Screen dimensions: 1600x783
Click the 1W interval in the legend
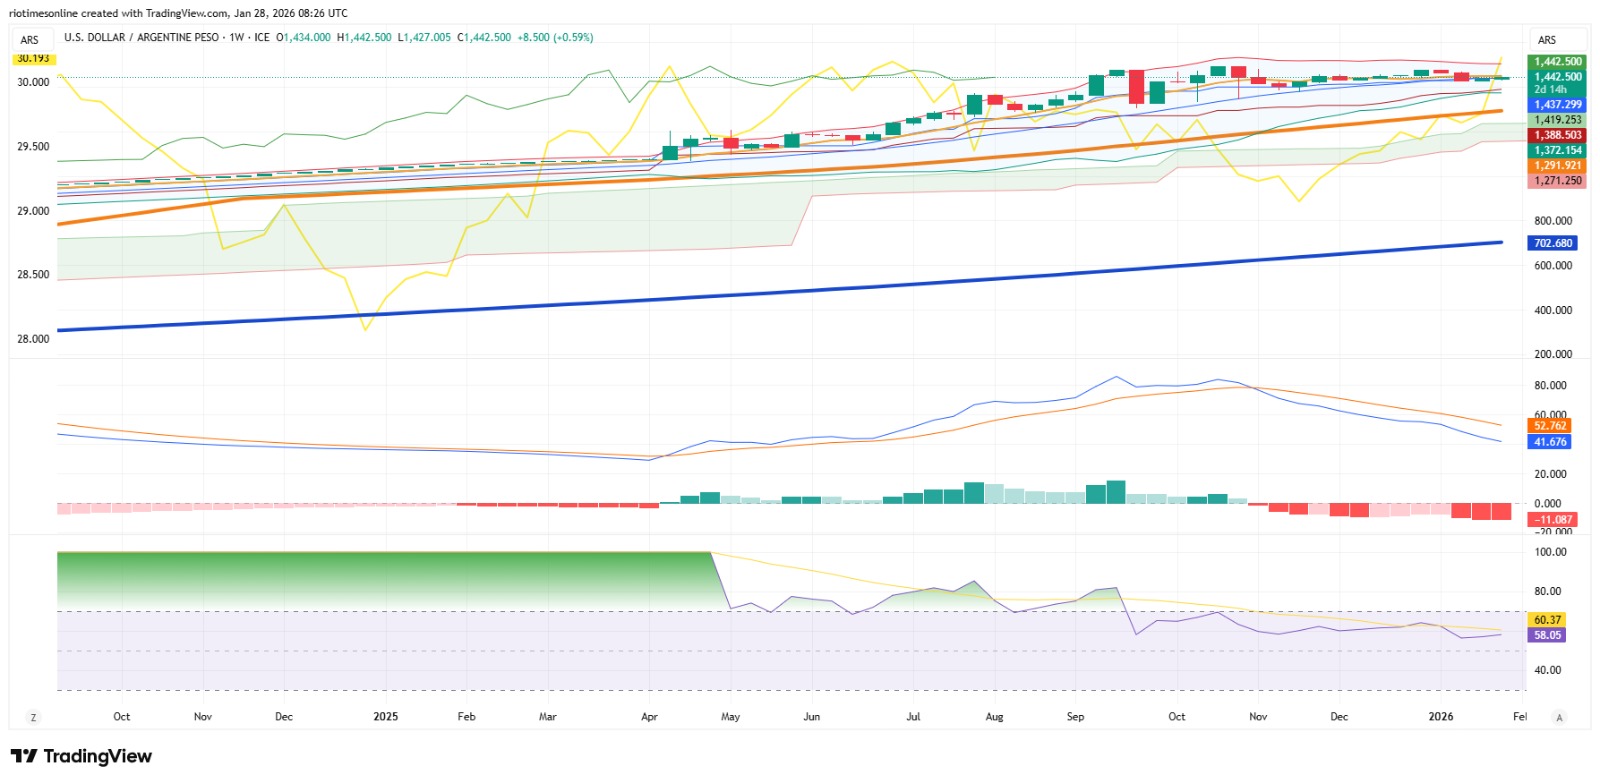tap(237, 37)
